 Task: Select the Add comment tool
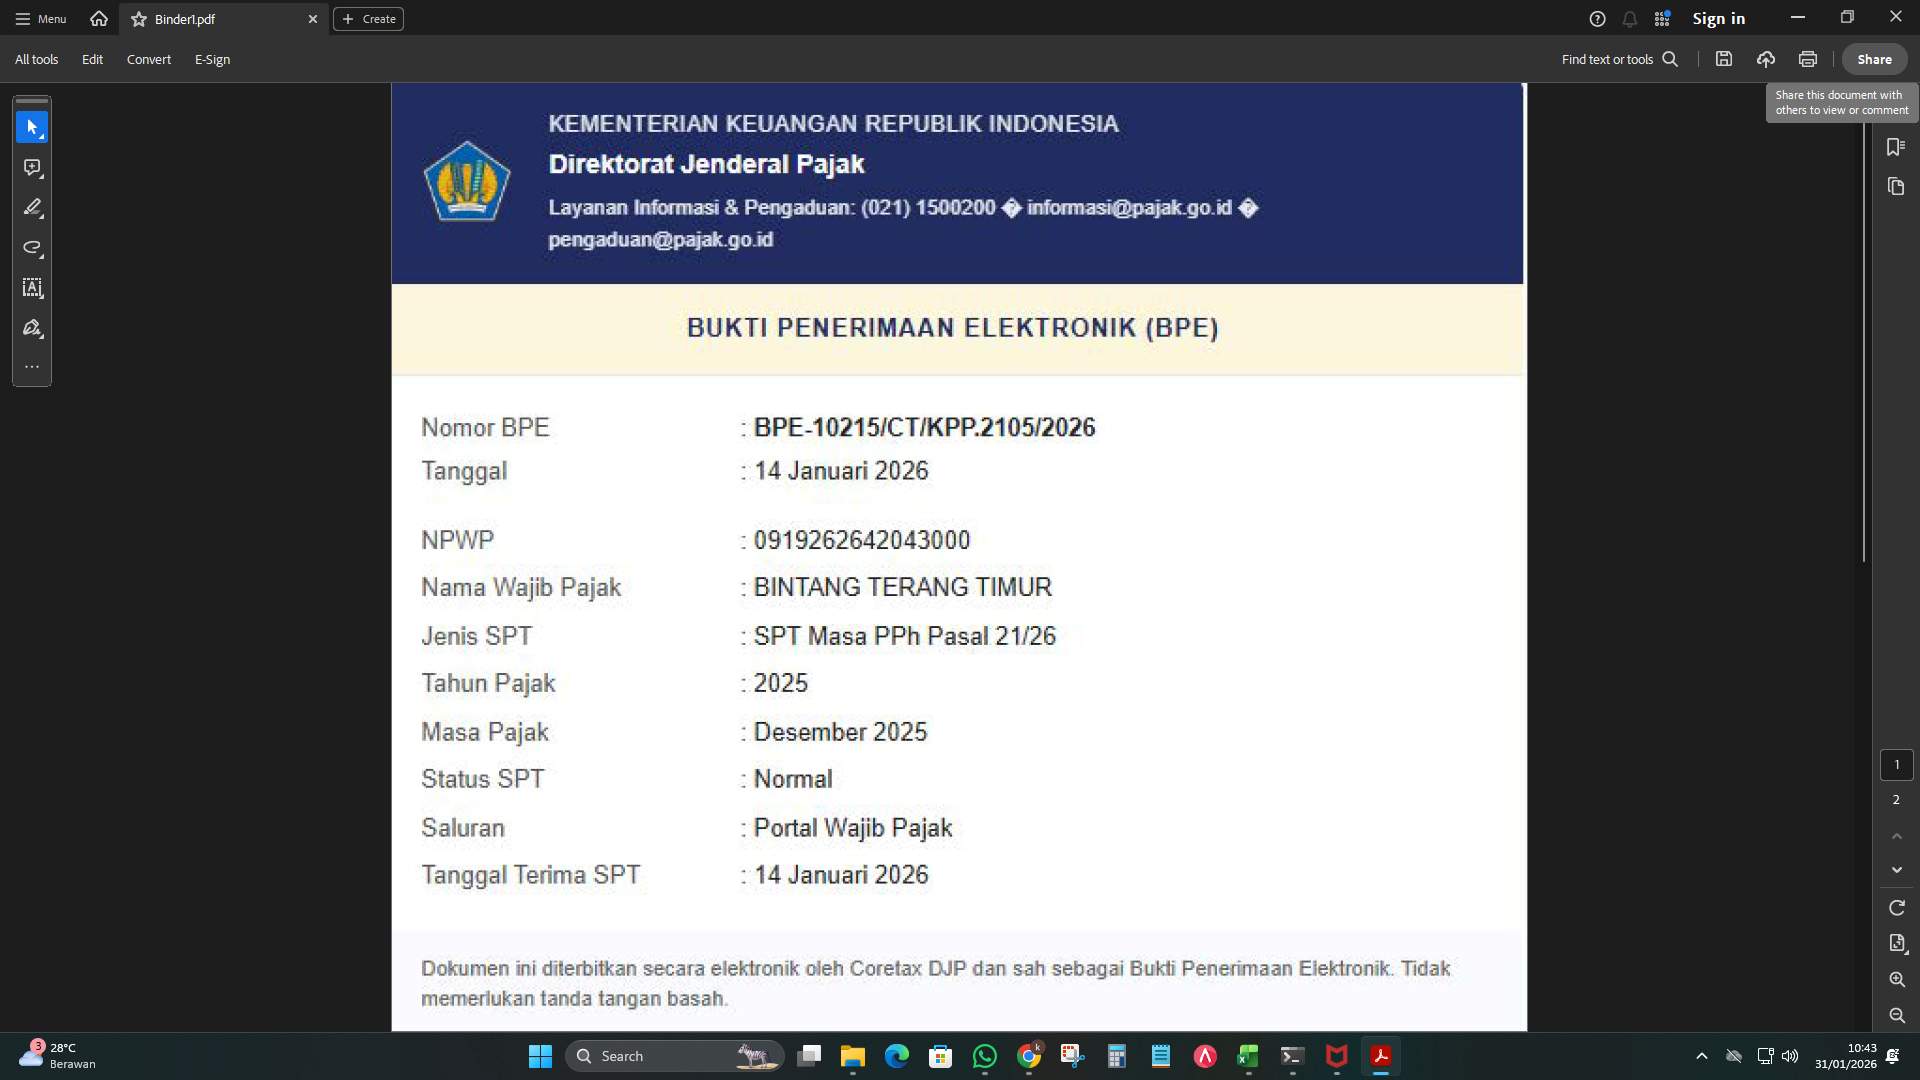click(31, 168)
